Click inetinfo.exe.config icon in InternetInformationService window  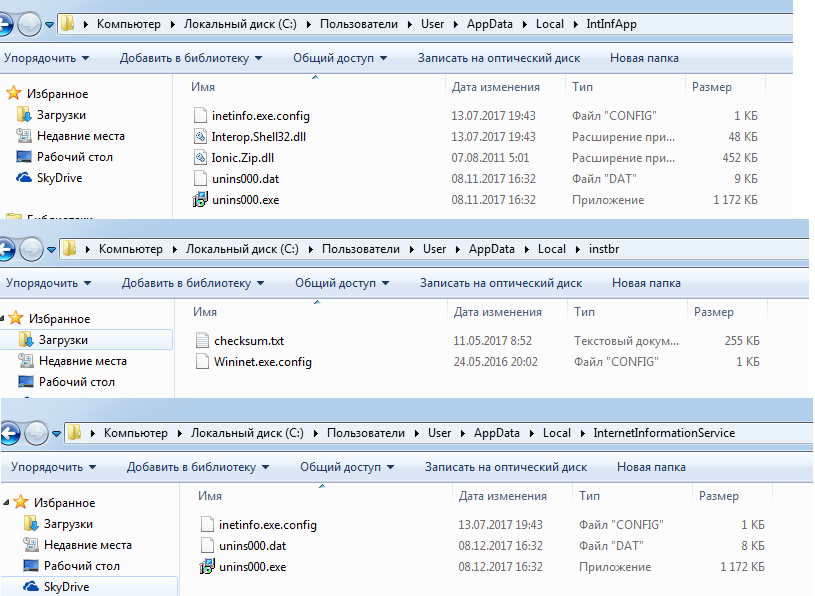point(207,524)
